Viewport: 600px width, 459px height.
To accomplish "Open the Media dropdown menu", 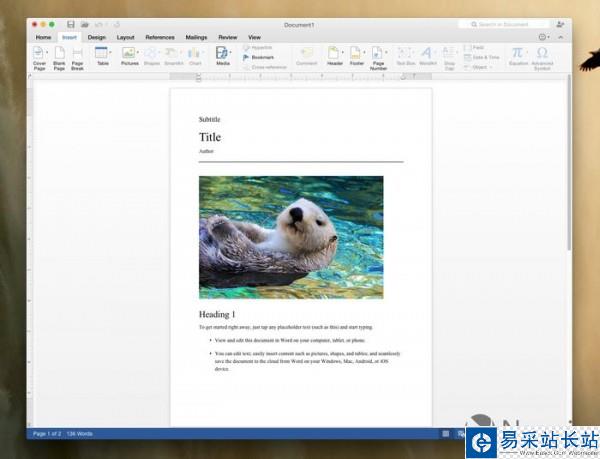I will (231, 53).
